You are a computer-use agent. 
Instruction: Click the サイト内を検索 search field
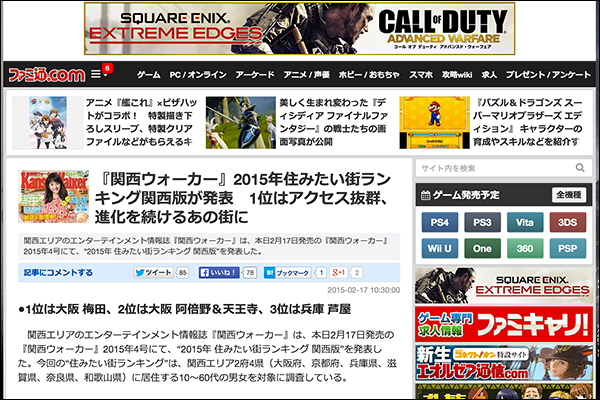click(x=490, y=168)
